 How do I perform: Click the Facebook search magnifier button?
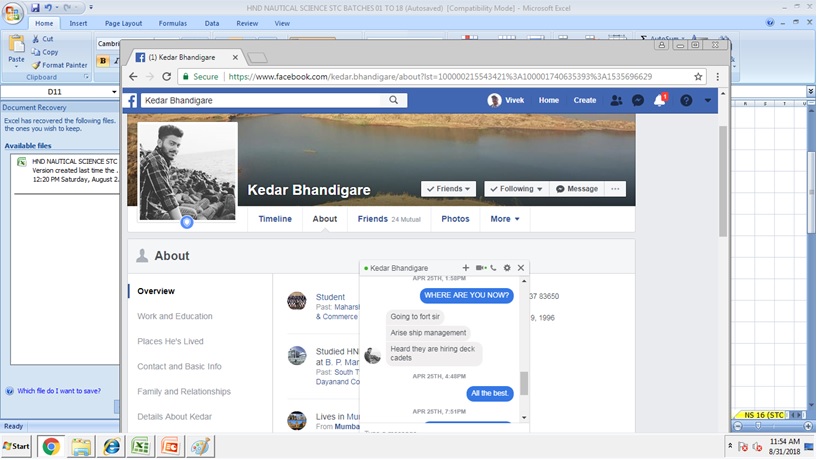coord(394,100)
